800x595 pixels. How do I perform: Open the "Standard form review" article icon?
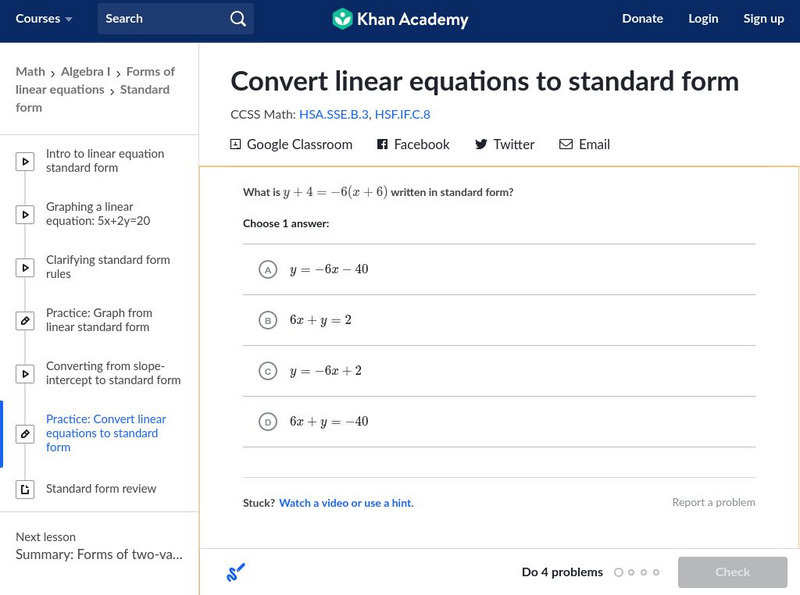pyautogui.click(x=24, y=489)
